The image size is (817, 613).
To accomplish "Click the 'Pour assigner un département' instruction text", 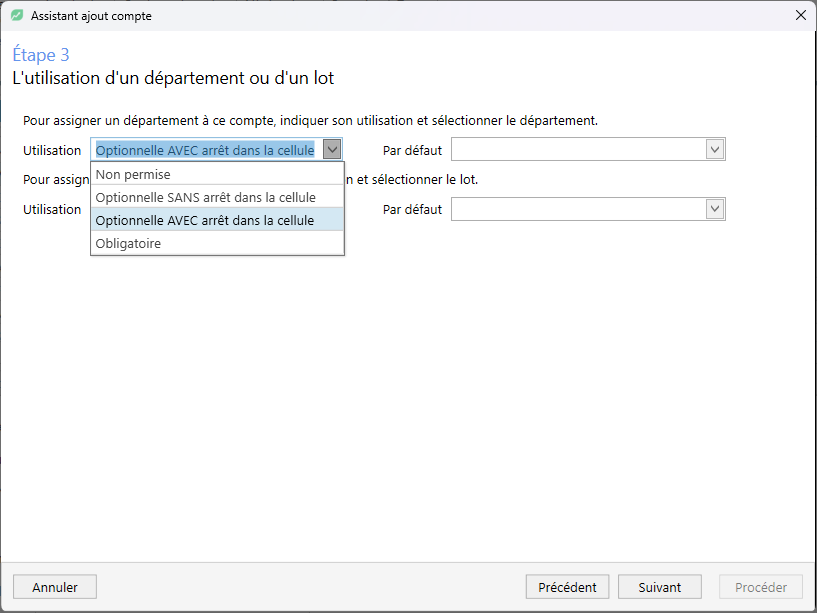I will pyautogui.click(x=310, y=120).
